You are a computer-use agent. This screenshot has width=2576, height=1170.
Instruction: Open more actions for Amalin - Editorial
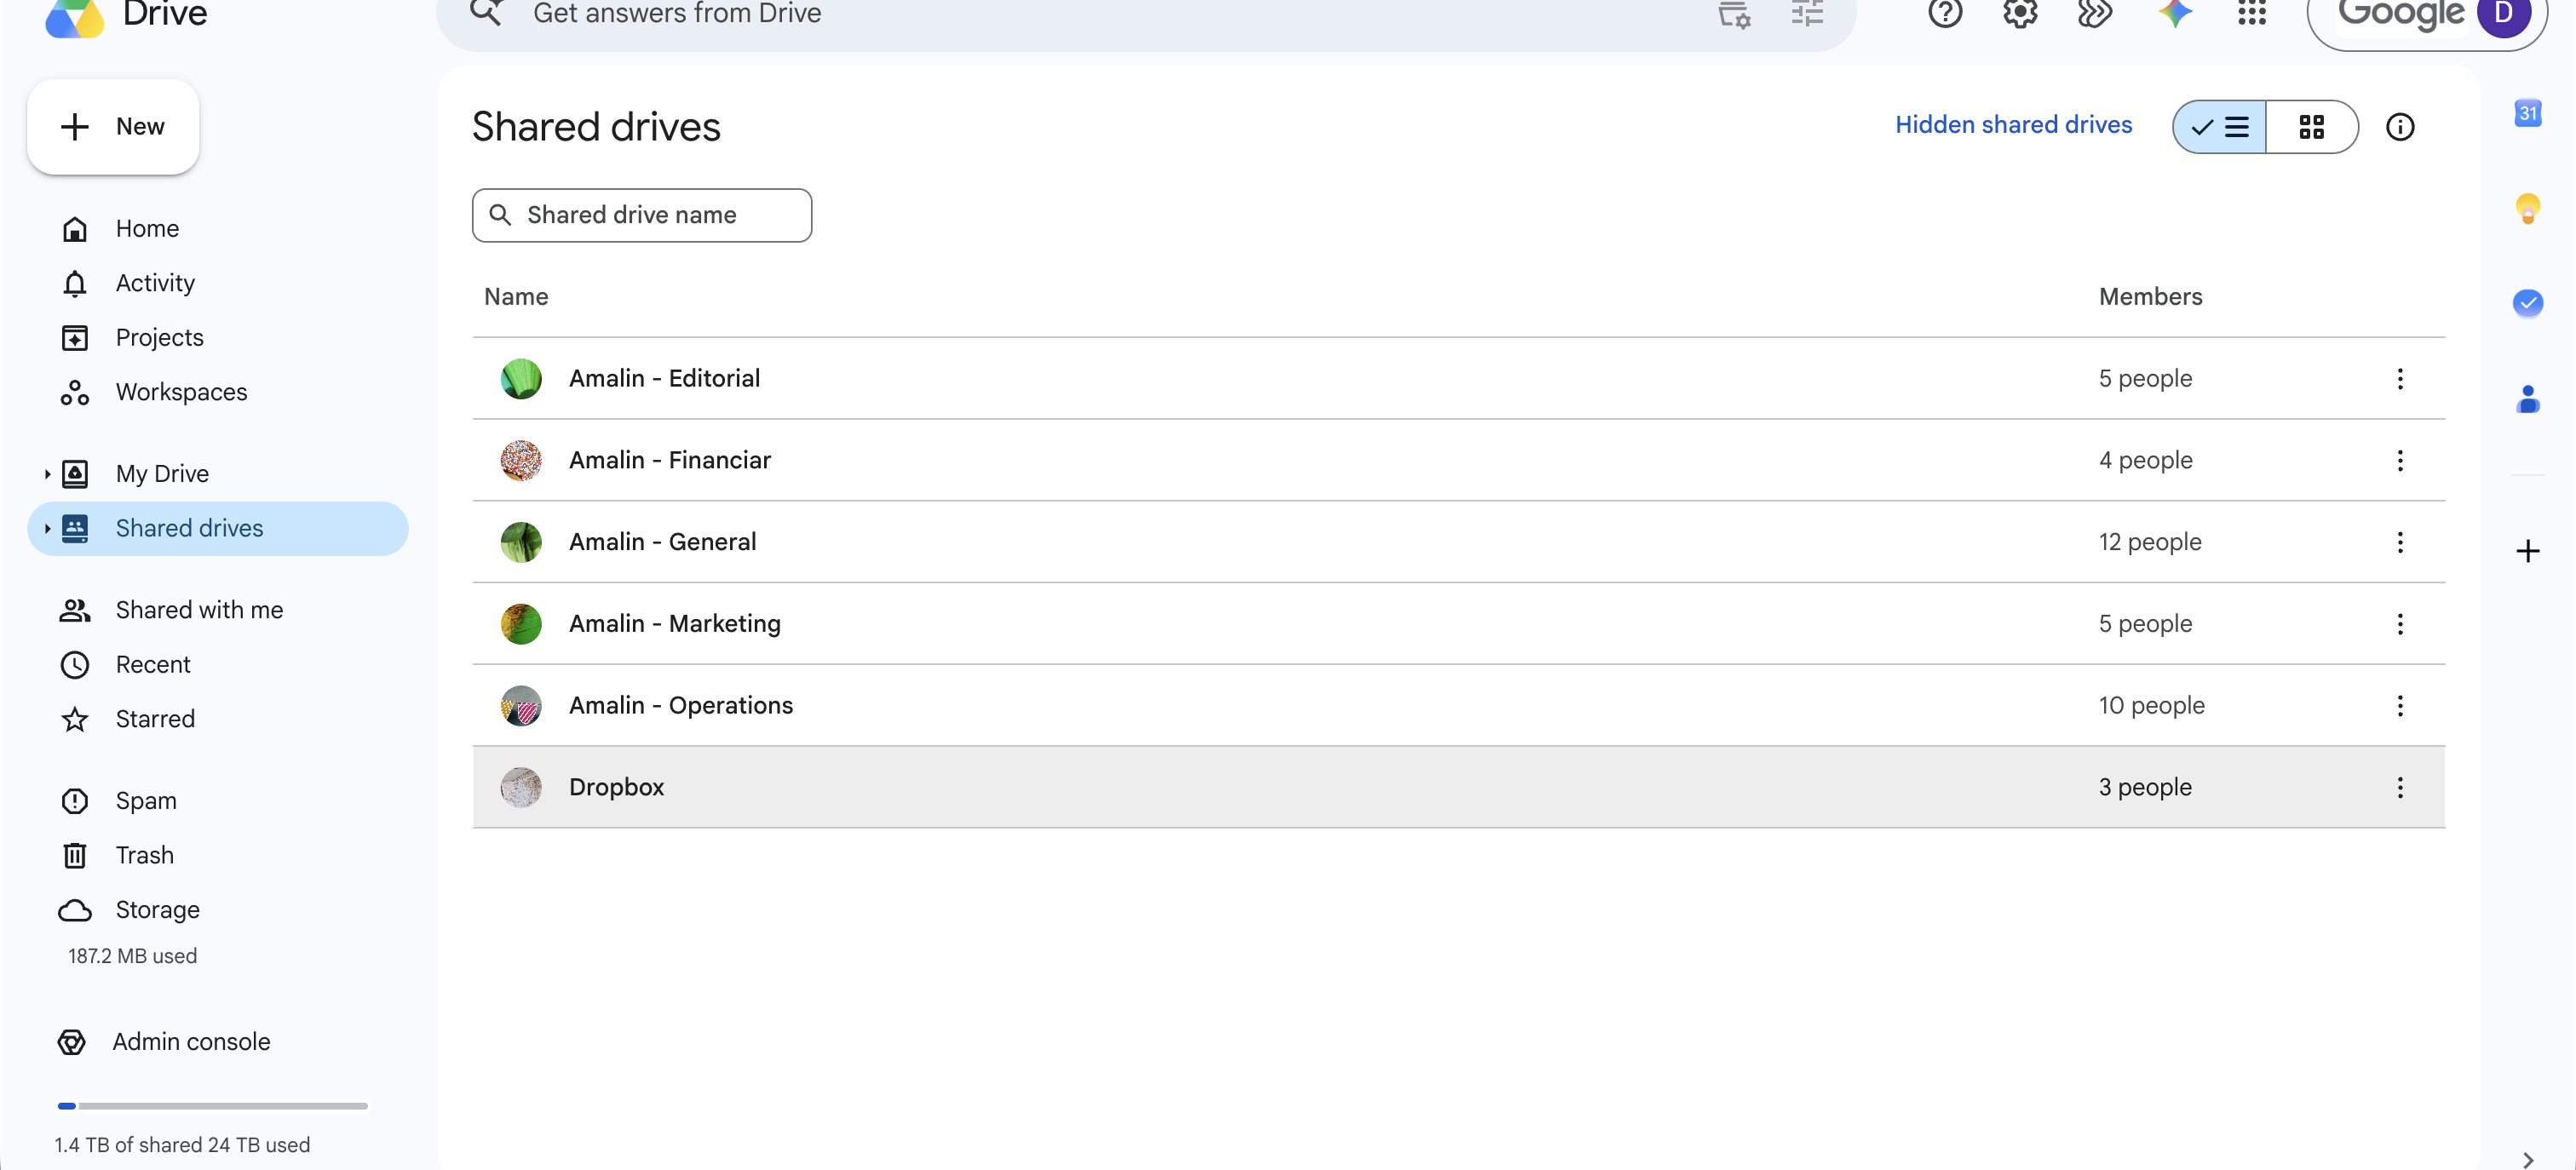point(2400,379)
